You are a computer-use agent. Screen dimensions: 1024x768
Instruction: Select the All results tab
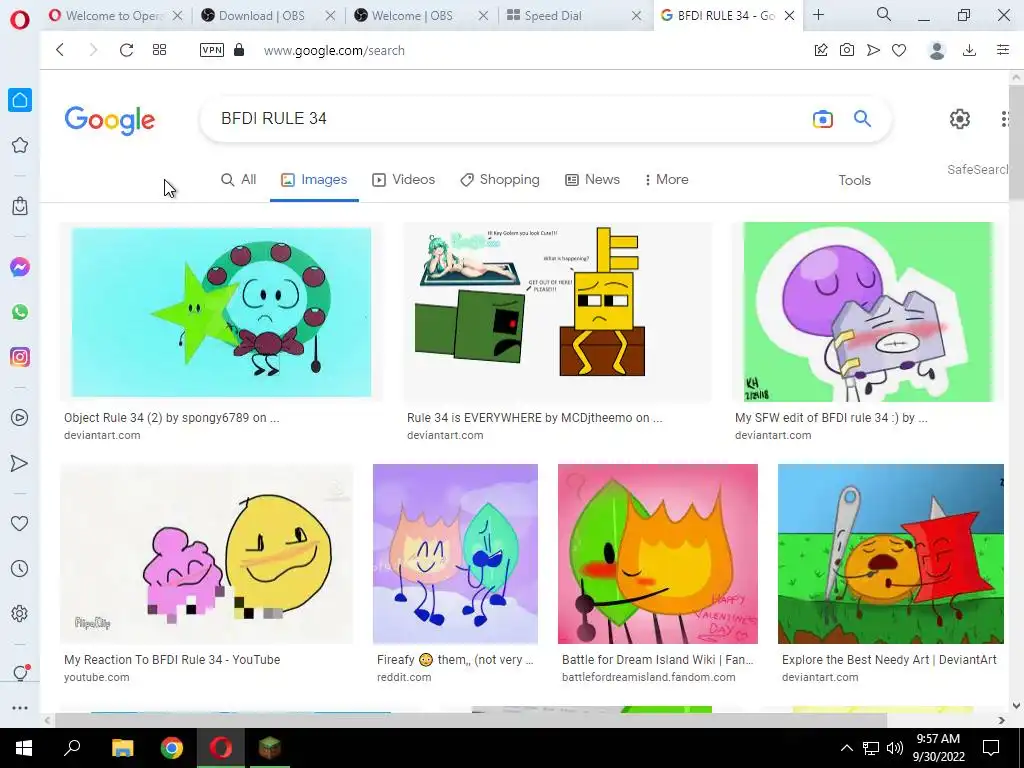coord(238,180)
